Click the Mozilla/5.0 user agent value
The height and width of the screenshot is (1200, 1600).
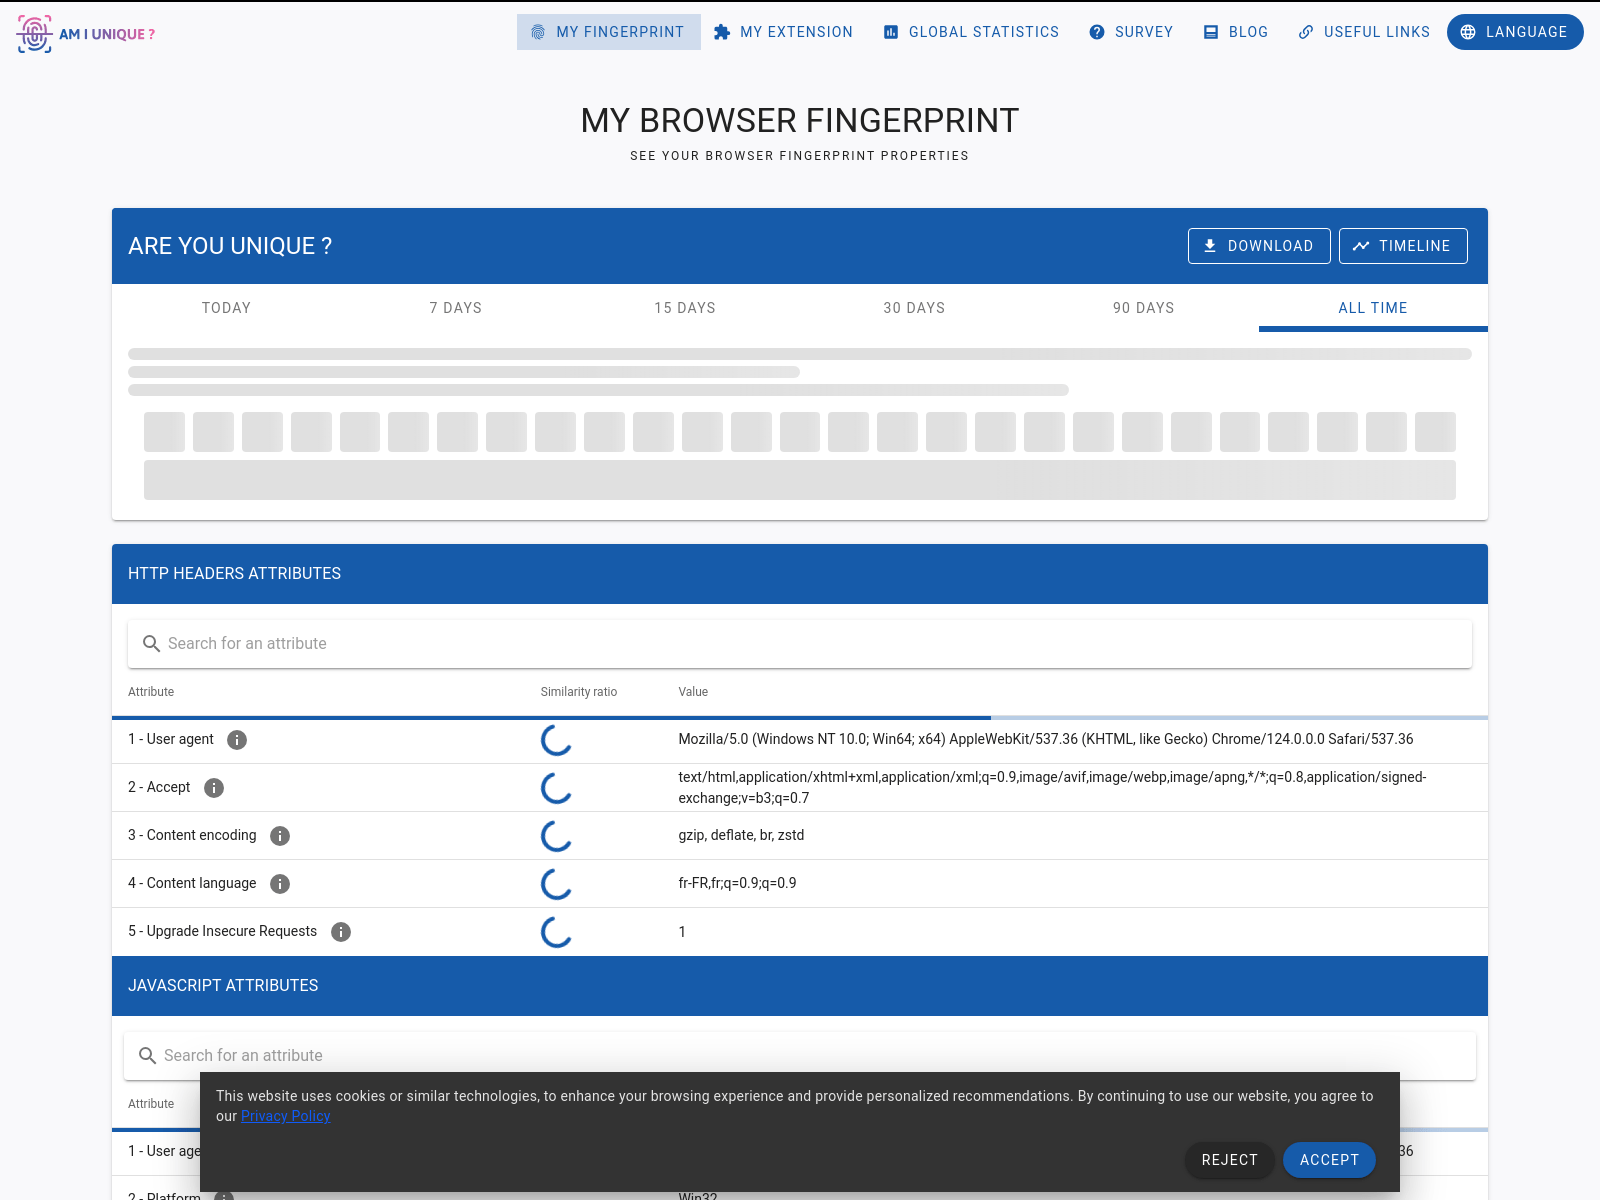[x=1046, y=739]
